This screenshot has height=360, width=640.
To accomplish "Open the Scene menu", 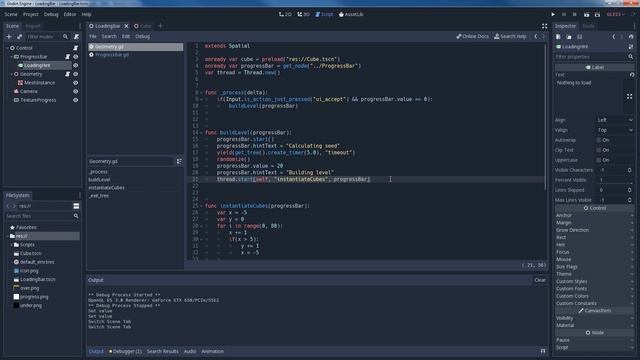I will point(11,14).
